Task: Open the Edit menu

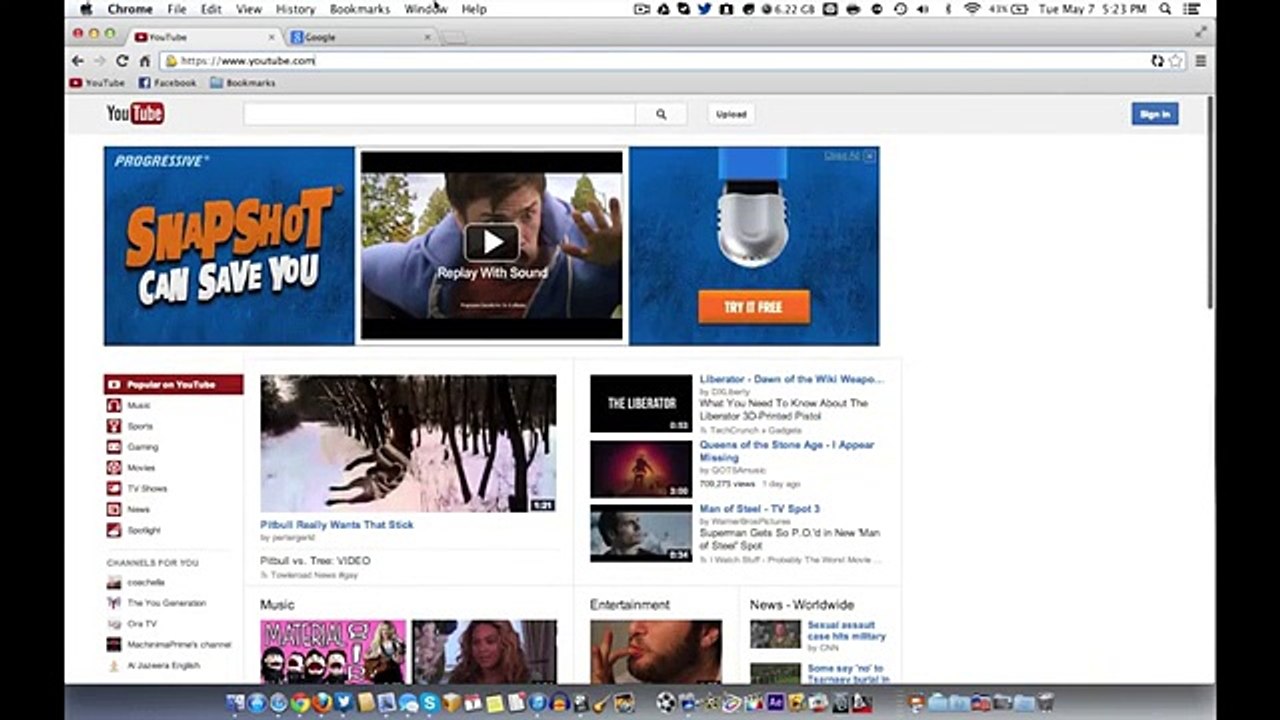Action: 211,9
